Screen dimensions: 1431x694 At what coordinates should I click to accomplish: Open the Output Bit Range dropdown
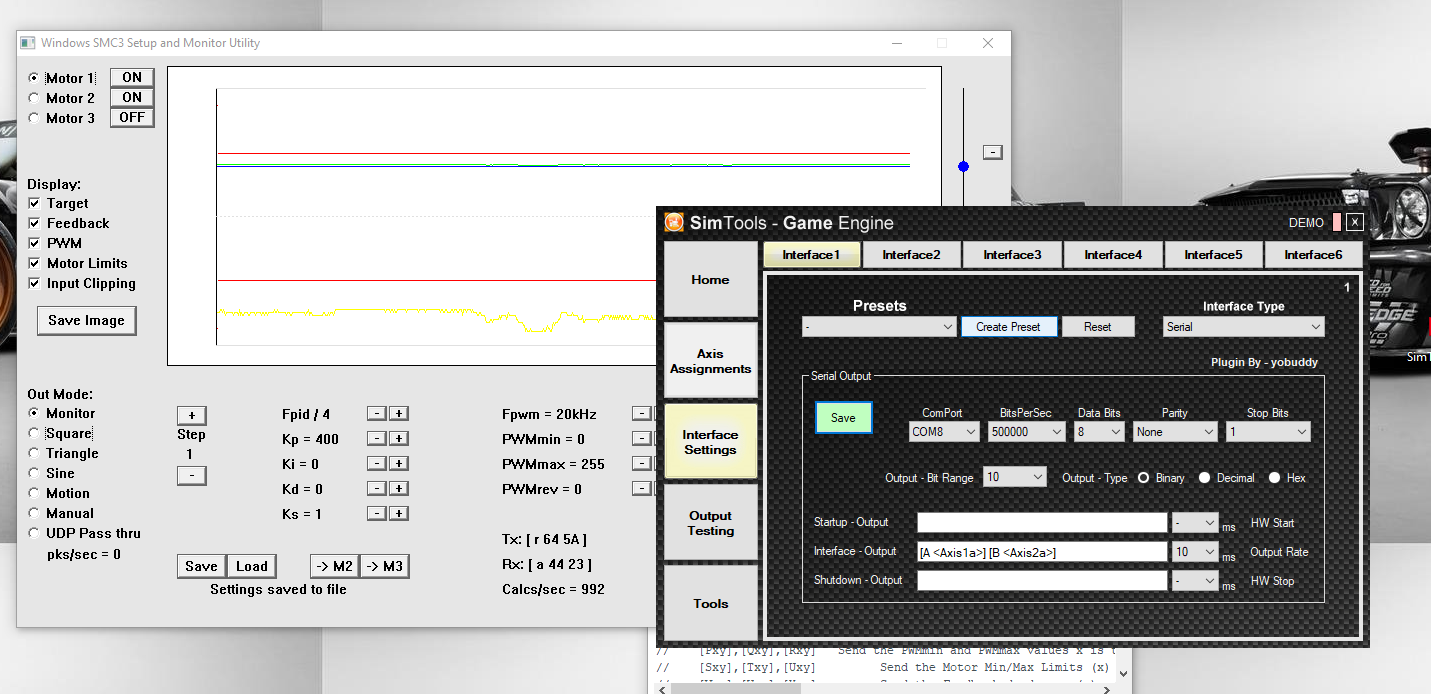pos(1015,478)
